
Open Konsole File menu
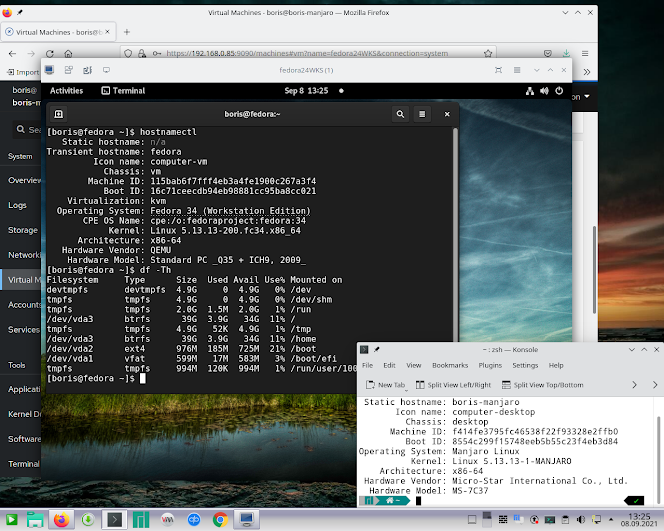click(x=368, y=365)
